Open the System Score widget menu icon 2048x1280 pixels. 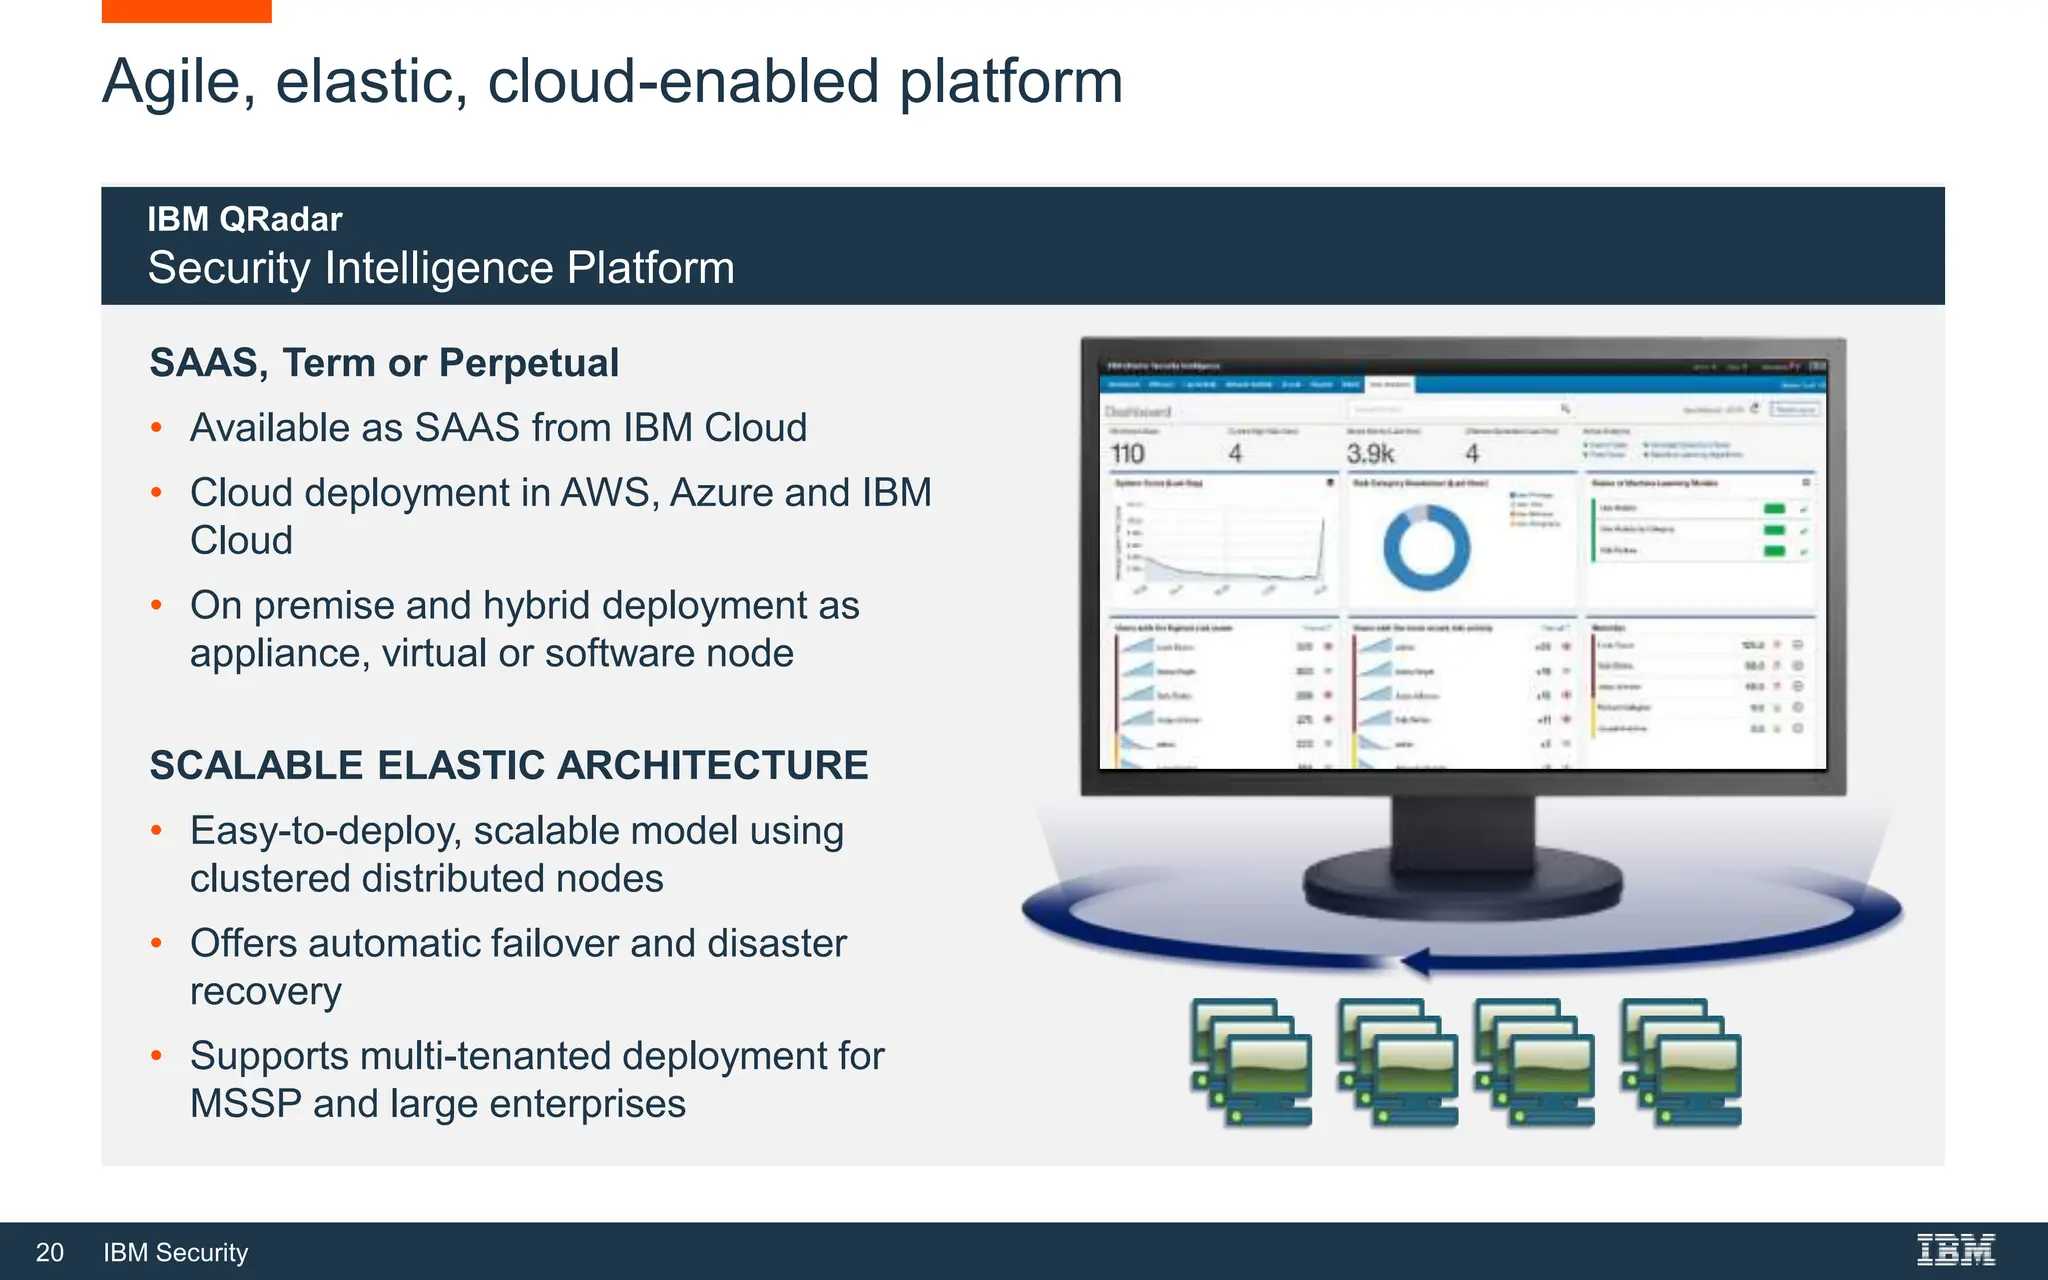(x=1330, y=483)
